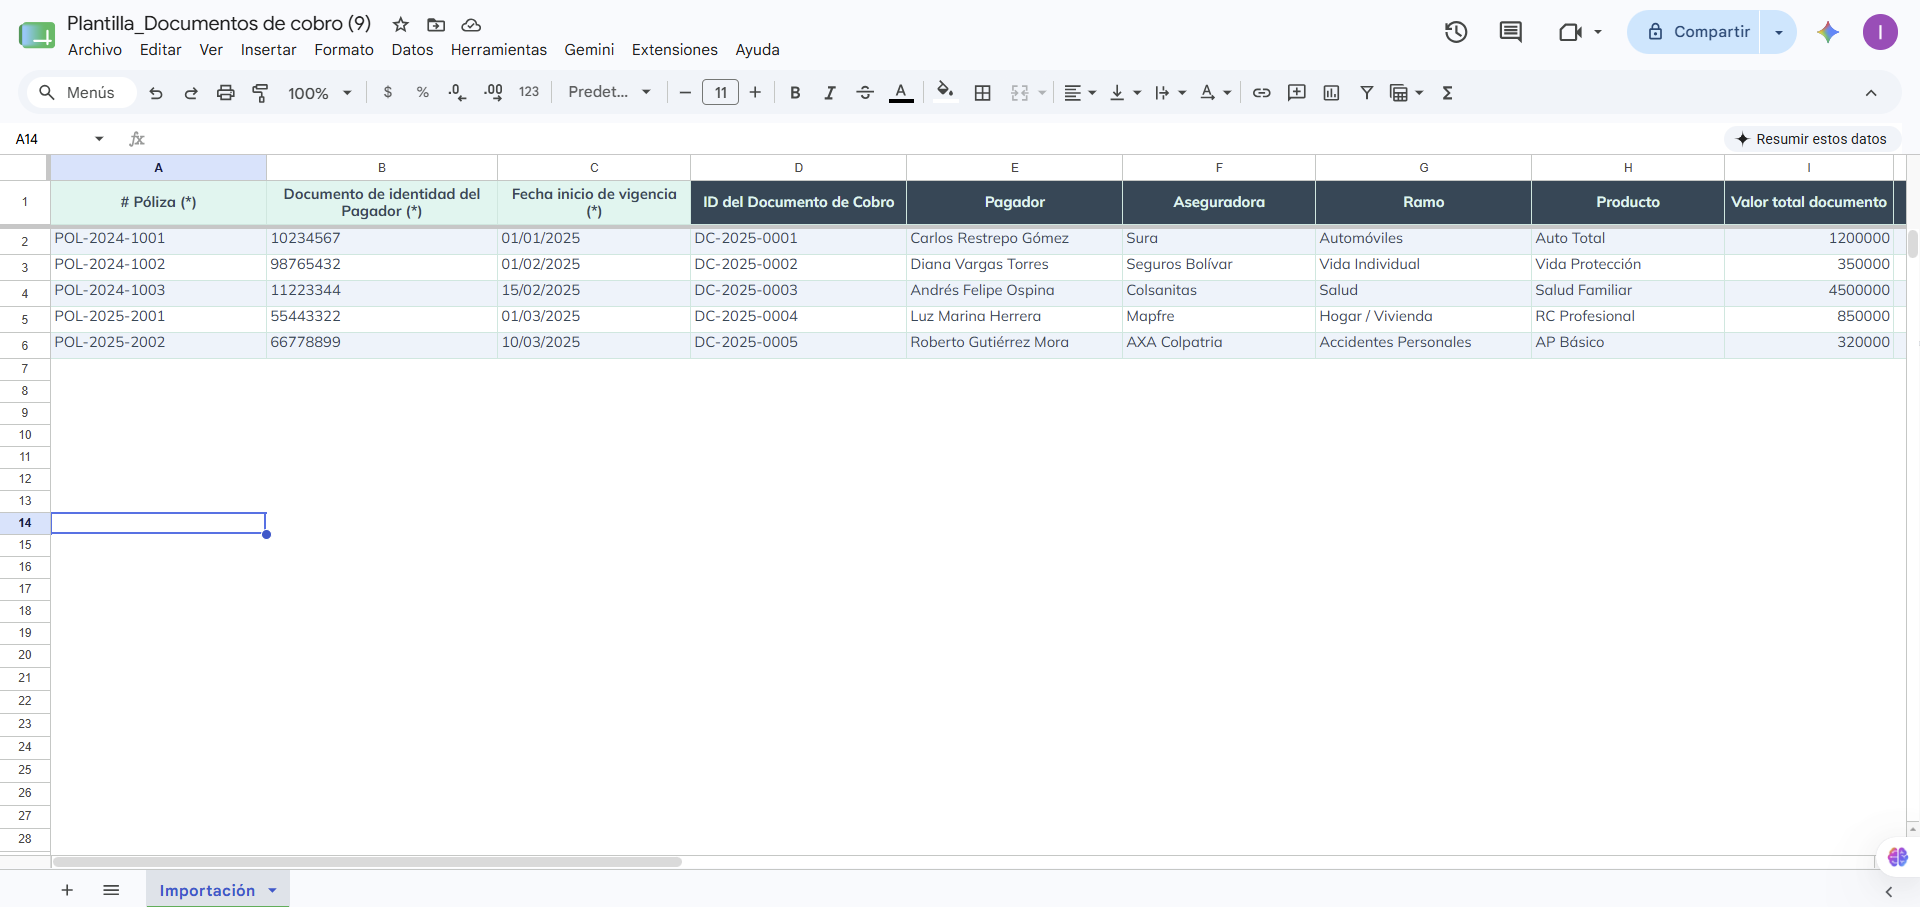
Task: Open the Extensiones menu
Action: [674, 50]
